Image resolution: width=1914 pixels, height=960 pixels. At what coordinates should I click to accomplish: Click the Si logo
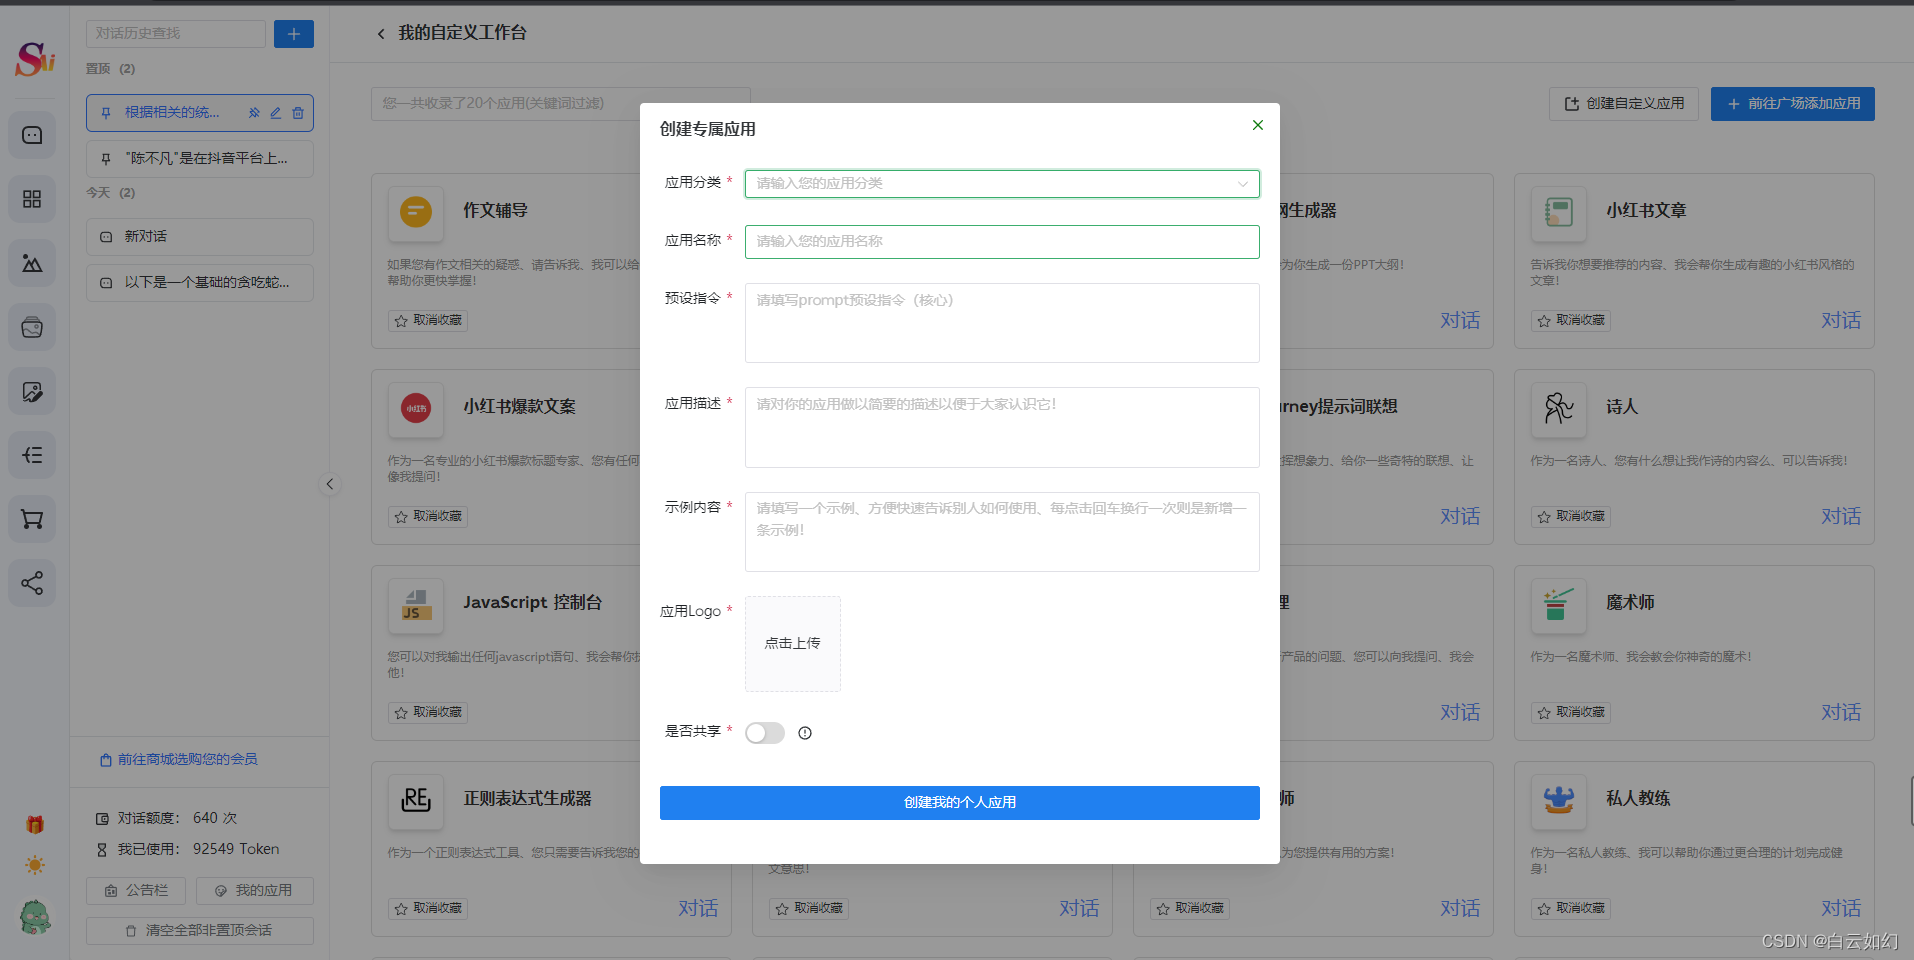tap(35, 59)
